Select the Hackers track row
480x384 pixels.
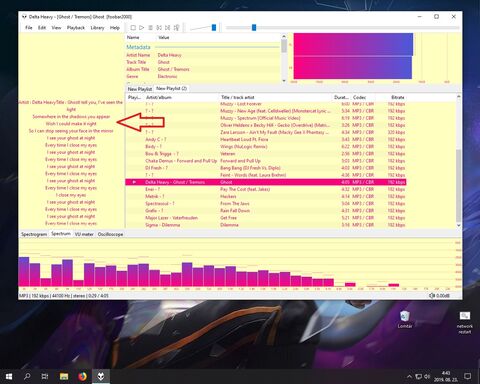[266, 196]
